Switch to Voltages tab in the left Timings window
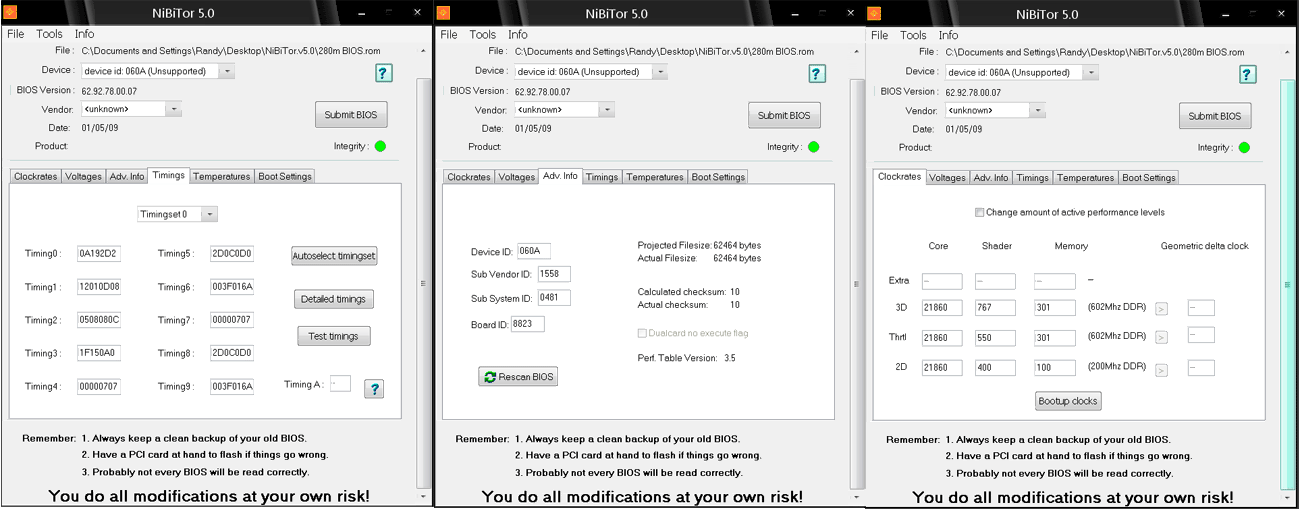This screenshot has height=509, width=1300. point(84,177)
